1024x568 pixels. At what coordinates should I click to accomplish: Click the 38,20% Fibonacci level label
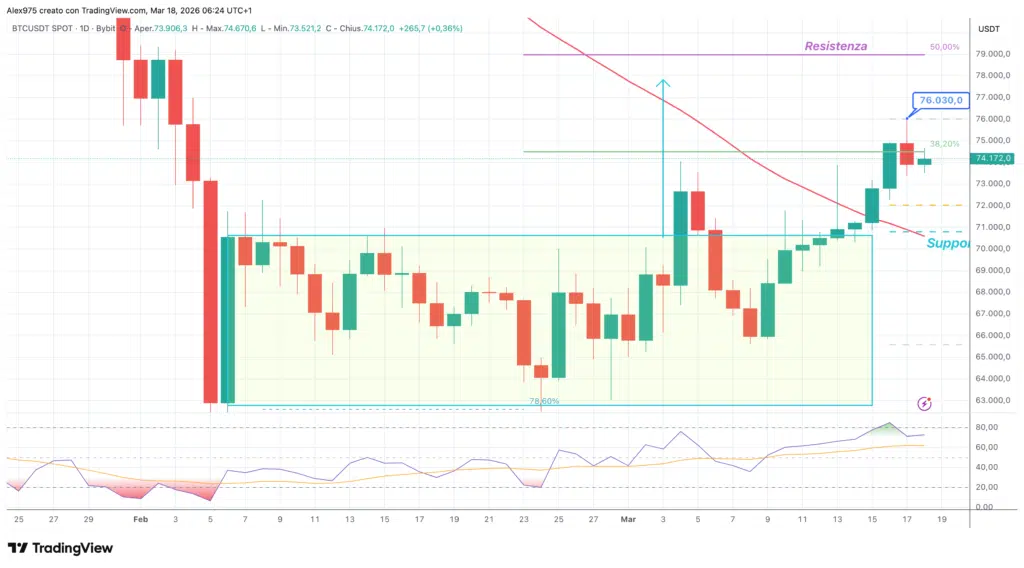[944, 144]
